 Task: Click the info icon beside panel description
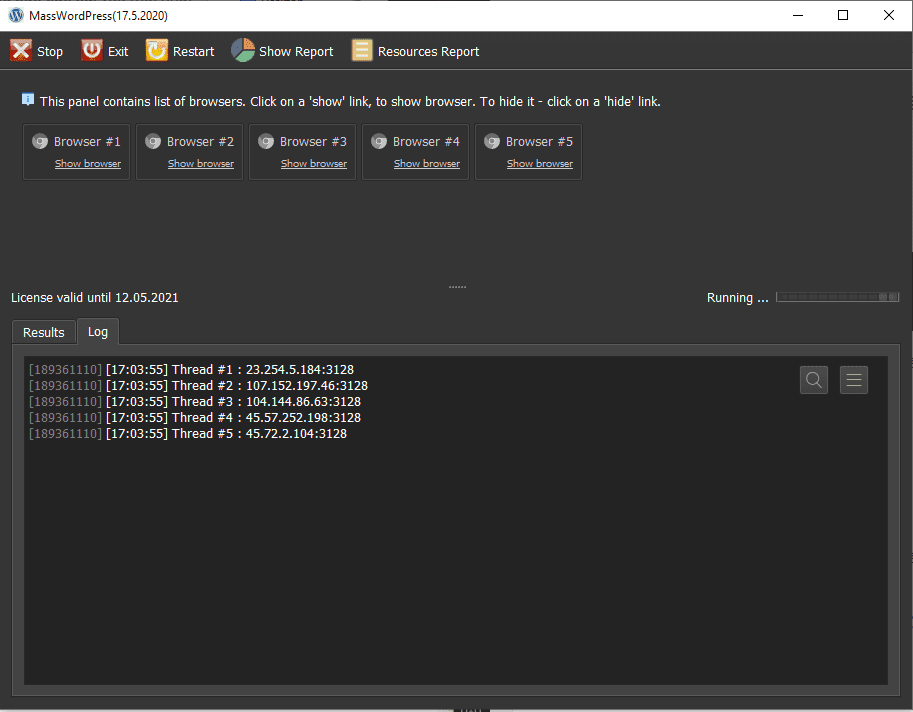point(28,100)
